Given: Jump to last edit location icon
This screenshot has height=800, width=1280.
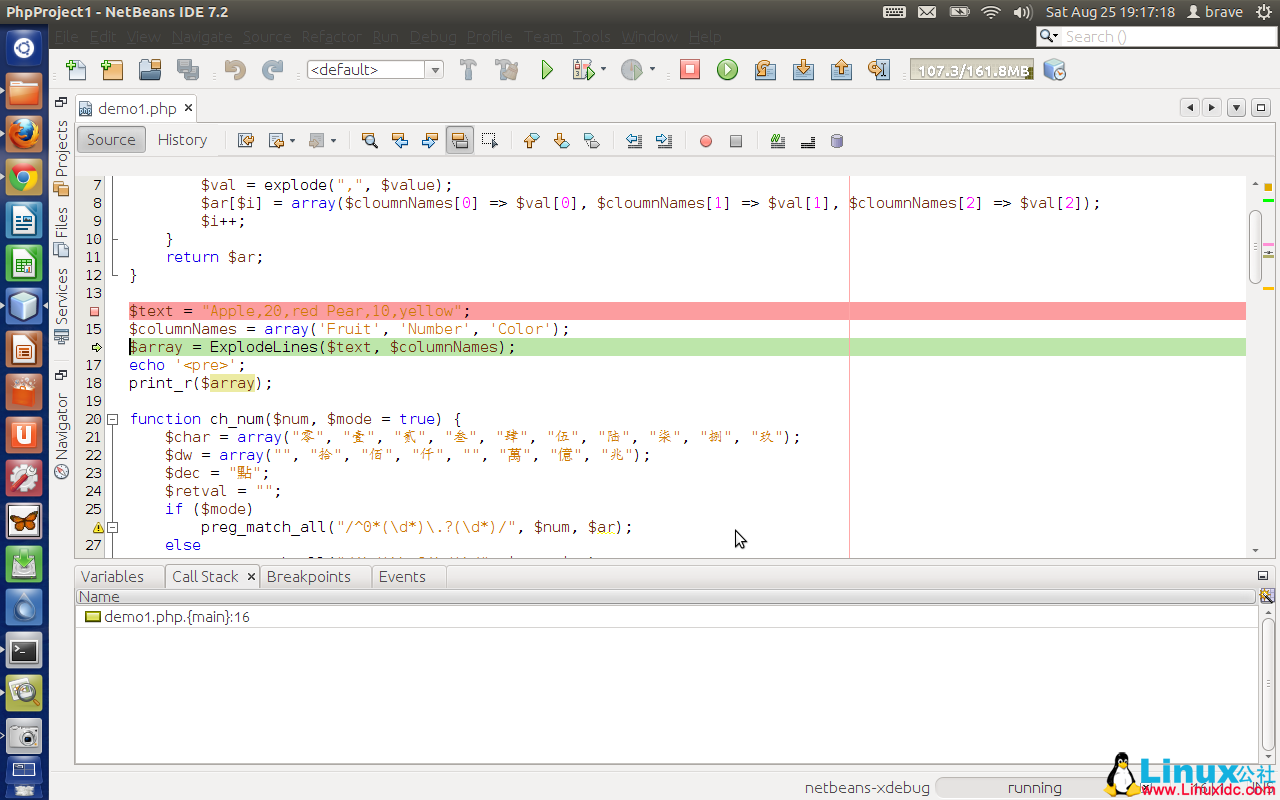Looking at the screenshot, I should click(245, 141).
